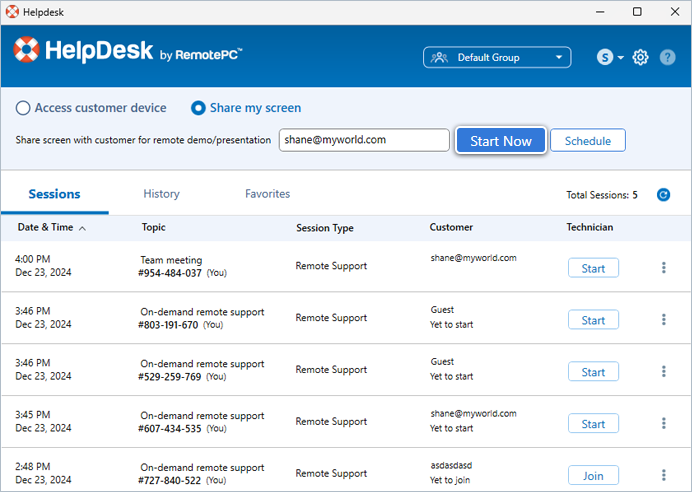
Task: Click the Start Now button
Action: tap(501, 141)
